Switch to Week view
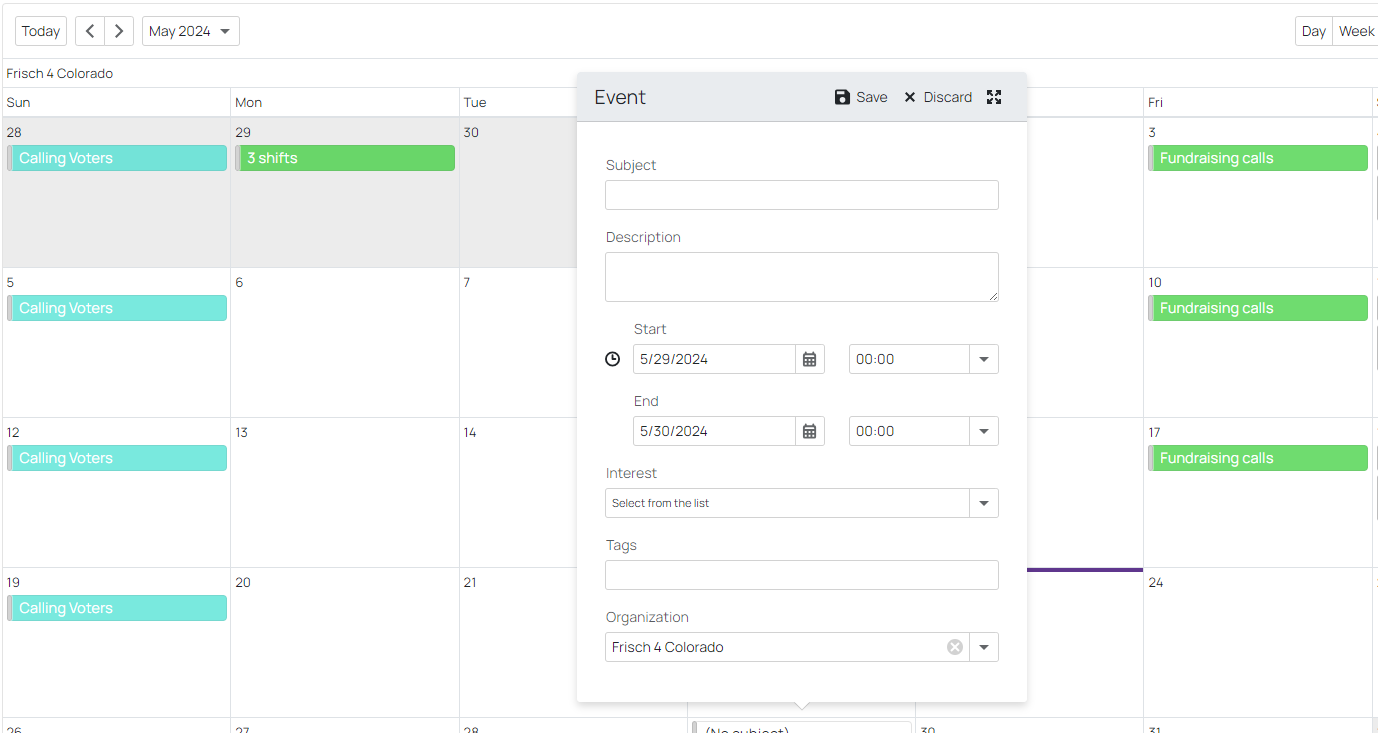This screenshot has height=733, width=1378. pyautogui.click(x=1356, y=31)
